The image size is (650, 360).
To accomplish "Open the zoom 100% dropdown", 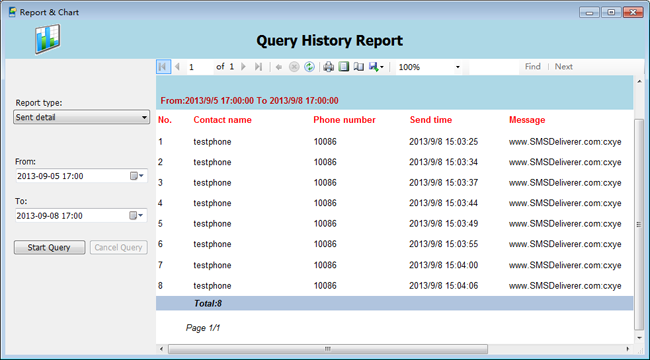I will click(458, 67).
